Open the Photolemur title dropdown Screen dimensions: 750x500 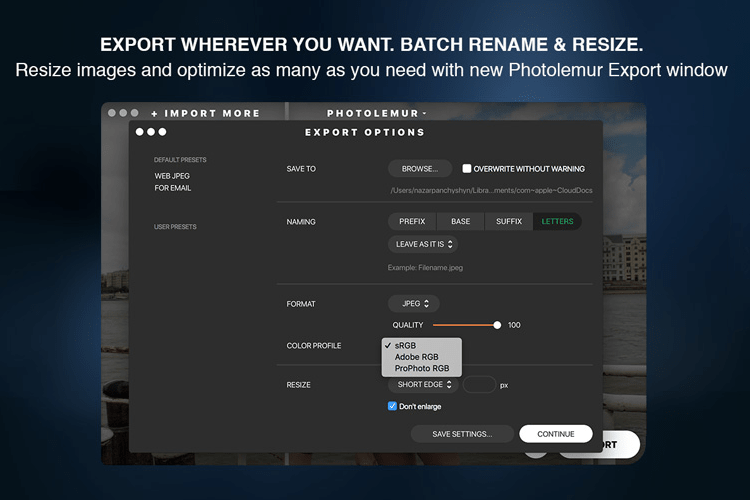(x=376, y=113)
